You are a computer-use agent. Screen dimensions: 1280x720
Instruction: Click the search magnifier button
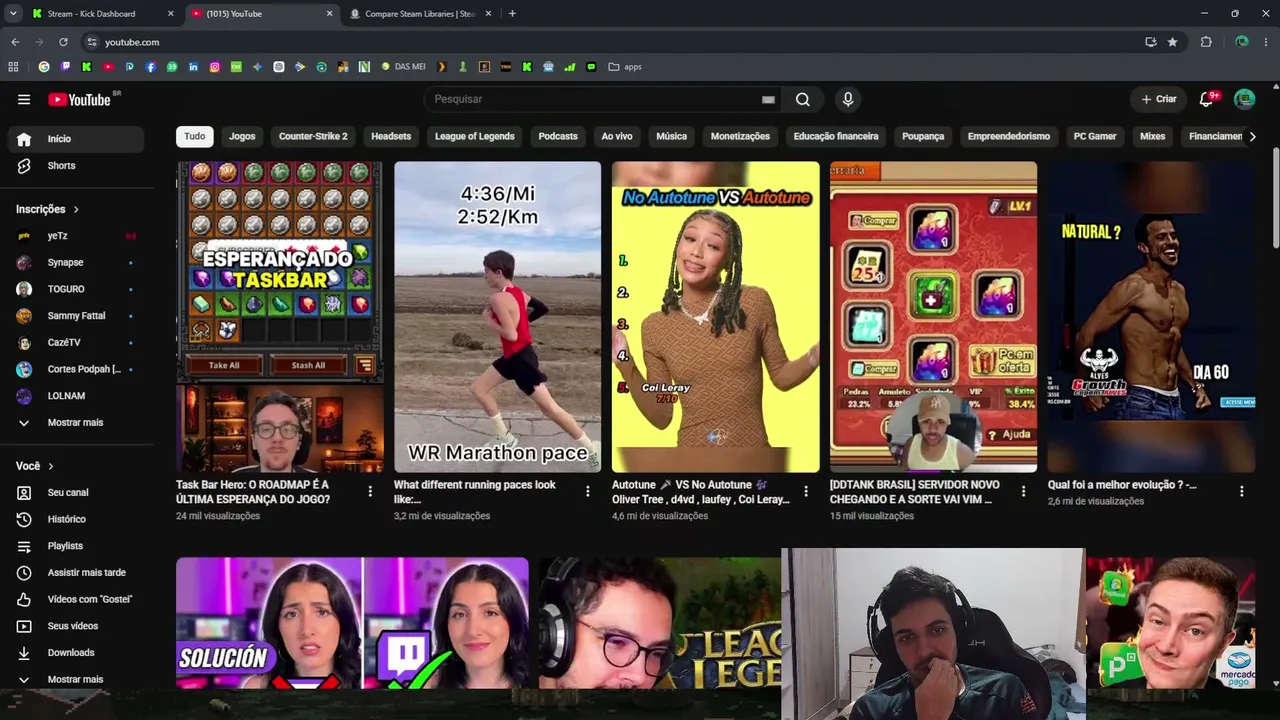(802, 99)
